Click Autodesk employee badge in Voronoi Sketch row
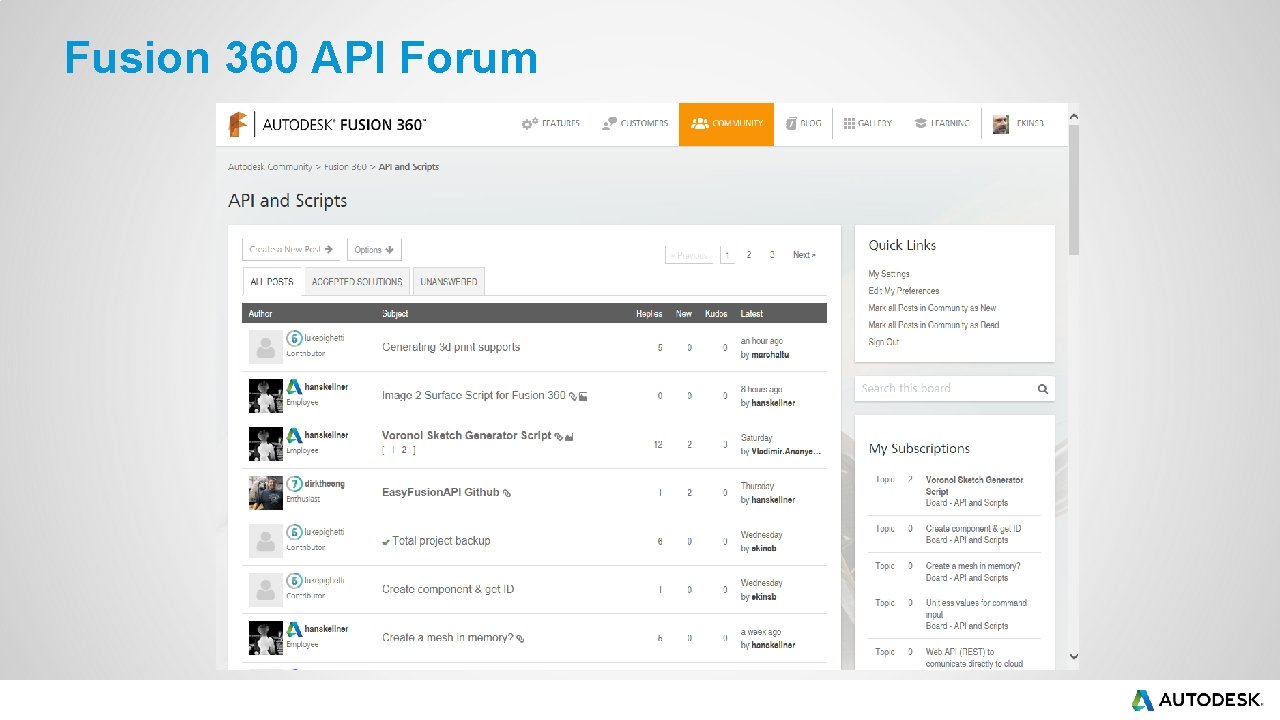Viewport: 1280px width, 720px height. coord(294,436)
